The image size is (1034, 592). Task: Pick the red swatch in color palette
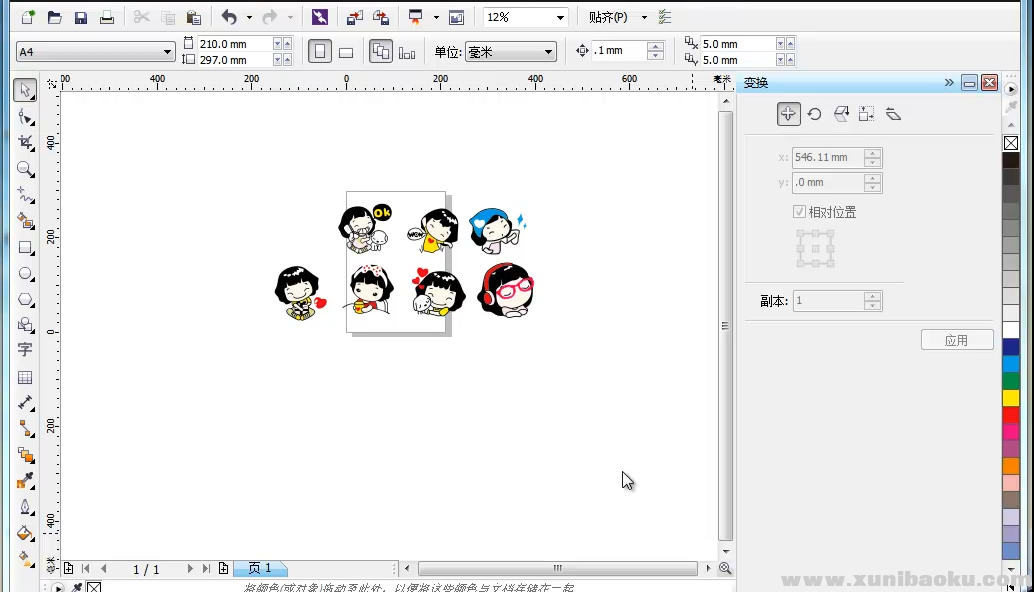(1011, 414)
